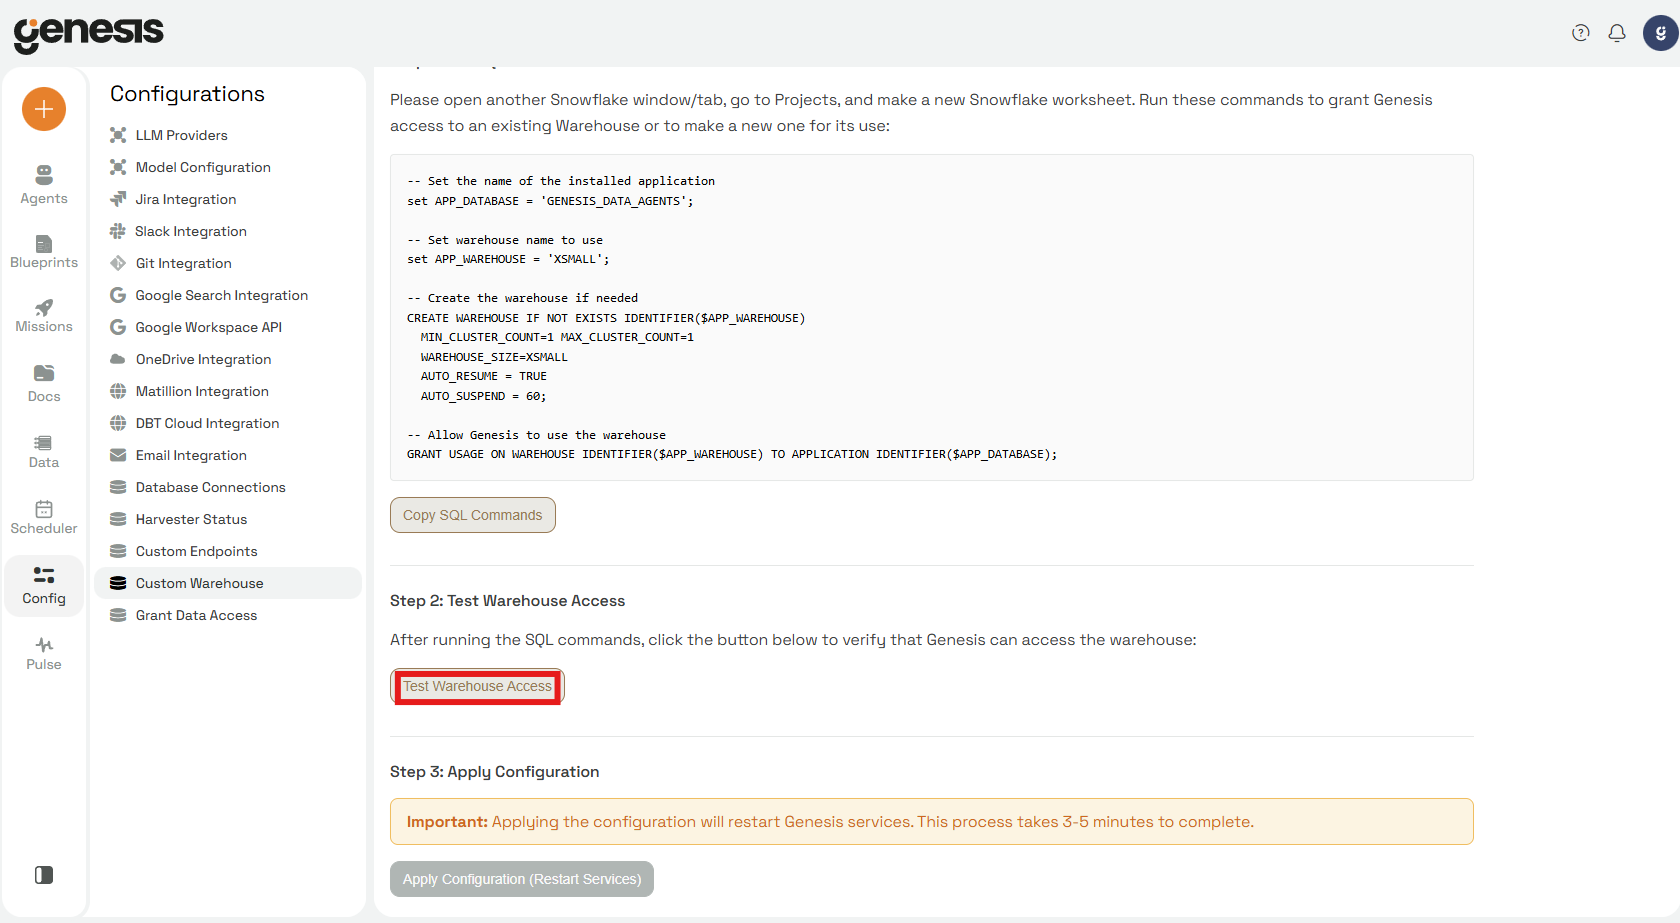Open the Pulse section
This screenshot has width=1680, height=923.
point(44,654)
